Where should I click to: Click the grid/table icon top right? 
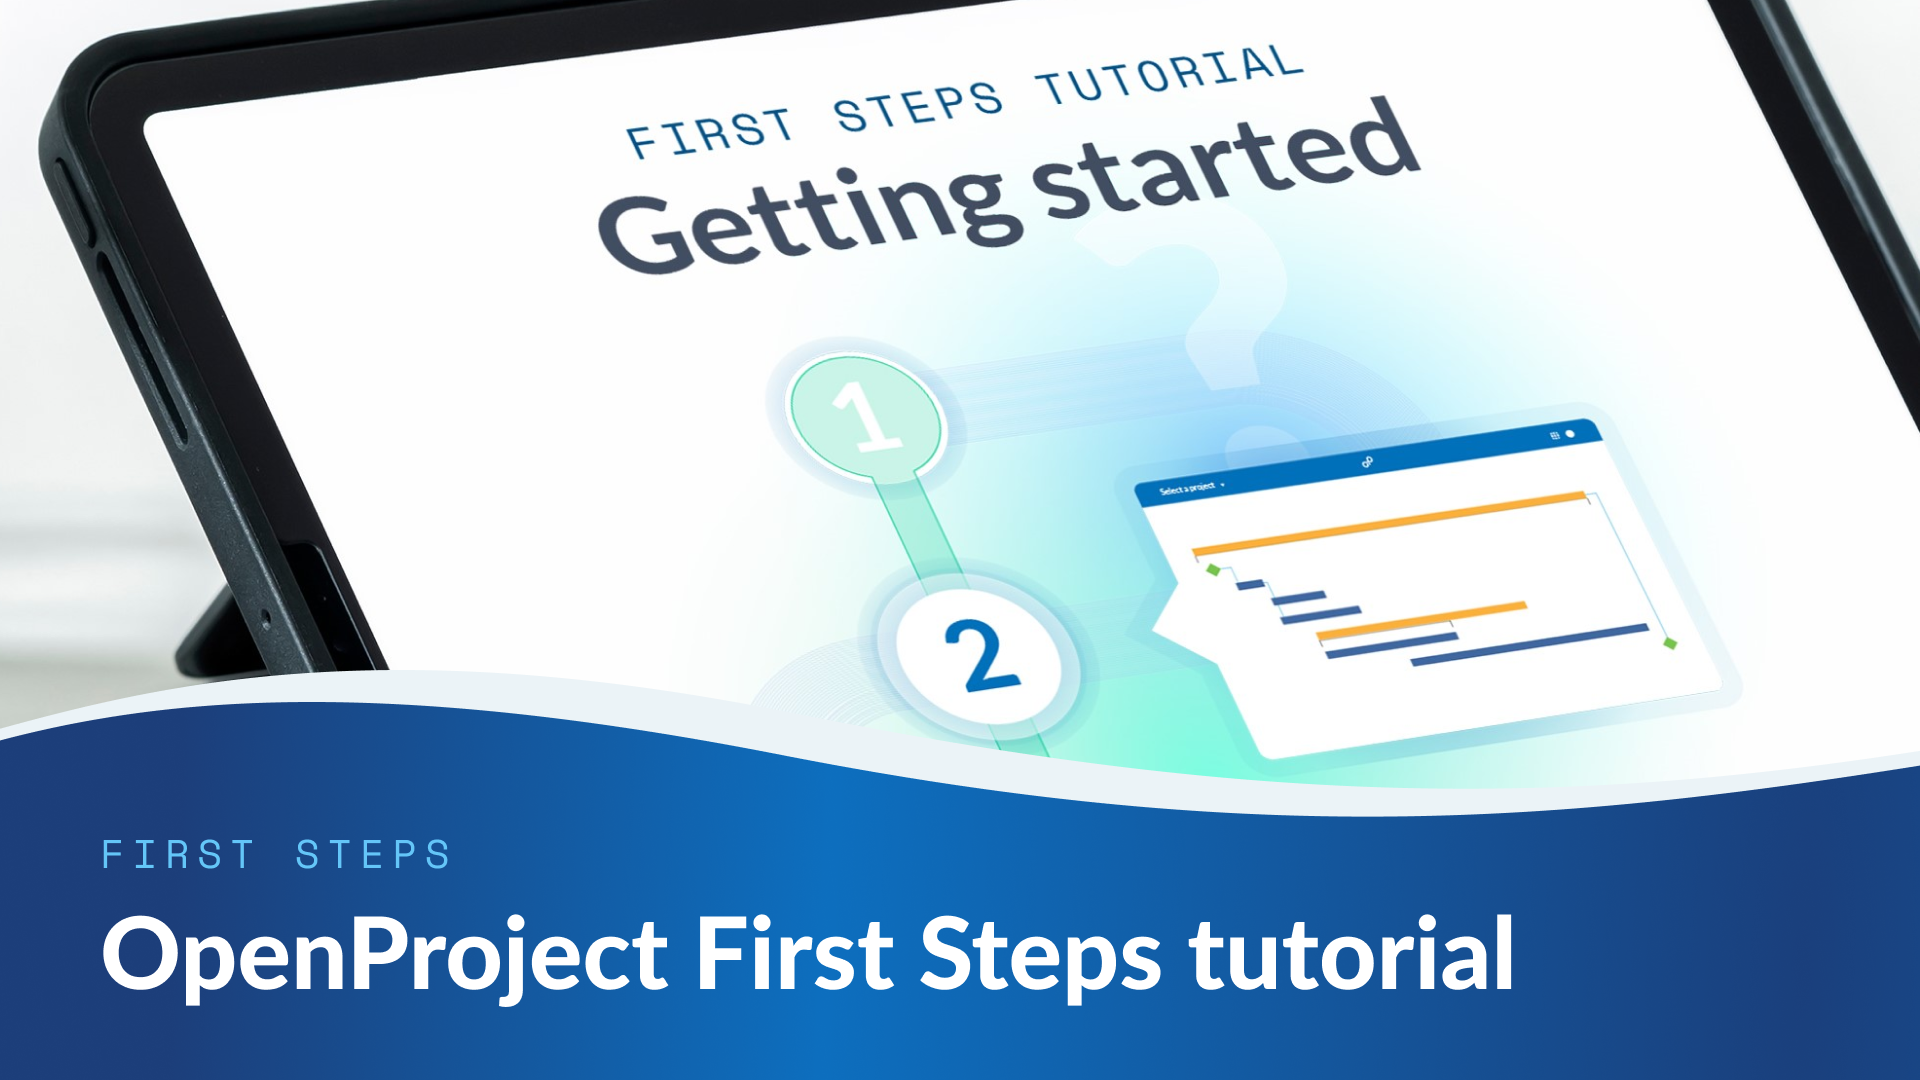click(x=1571, y=440)
